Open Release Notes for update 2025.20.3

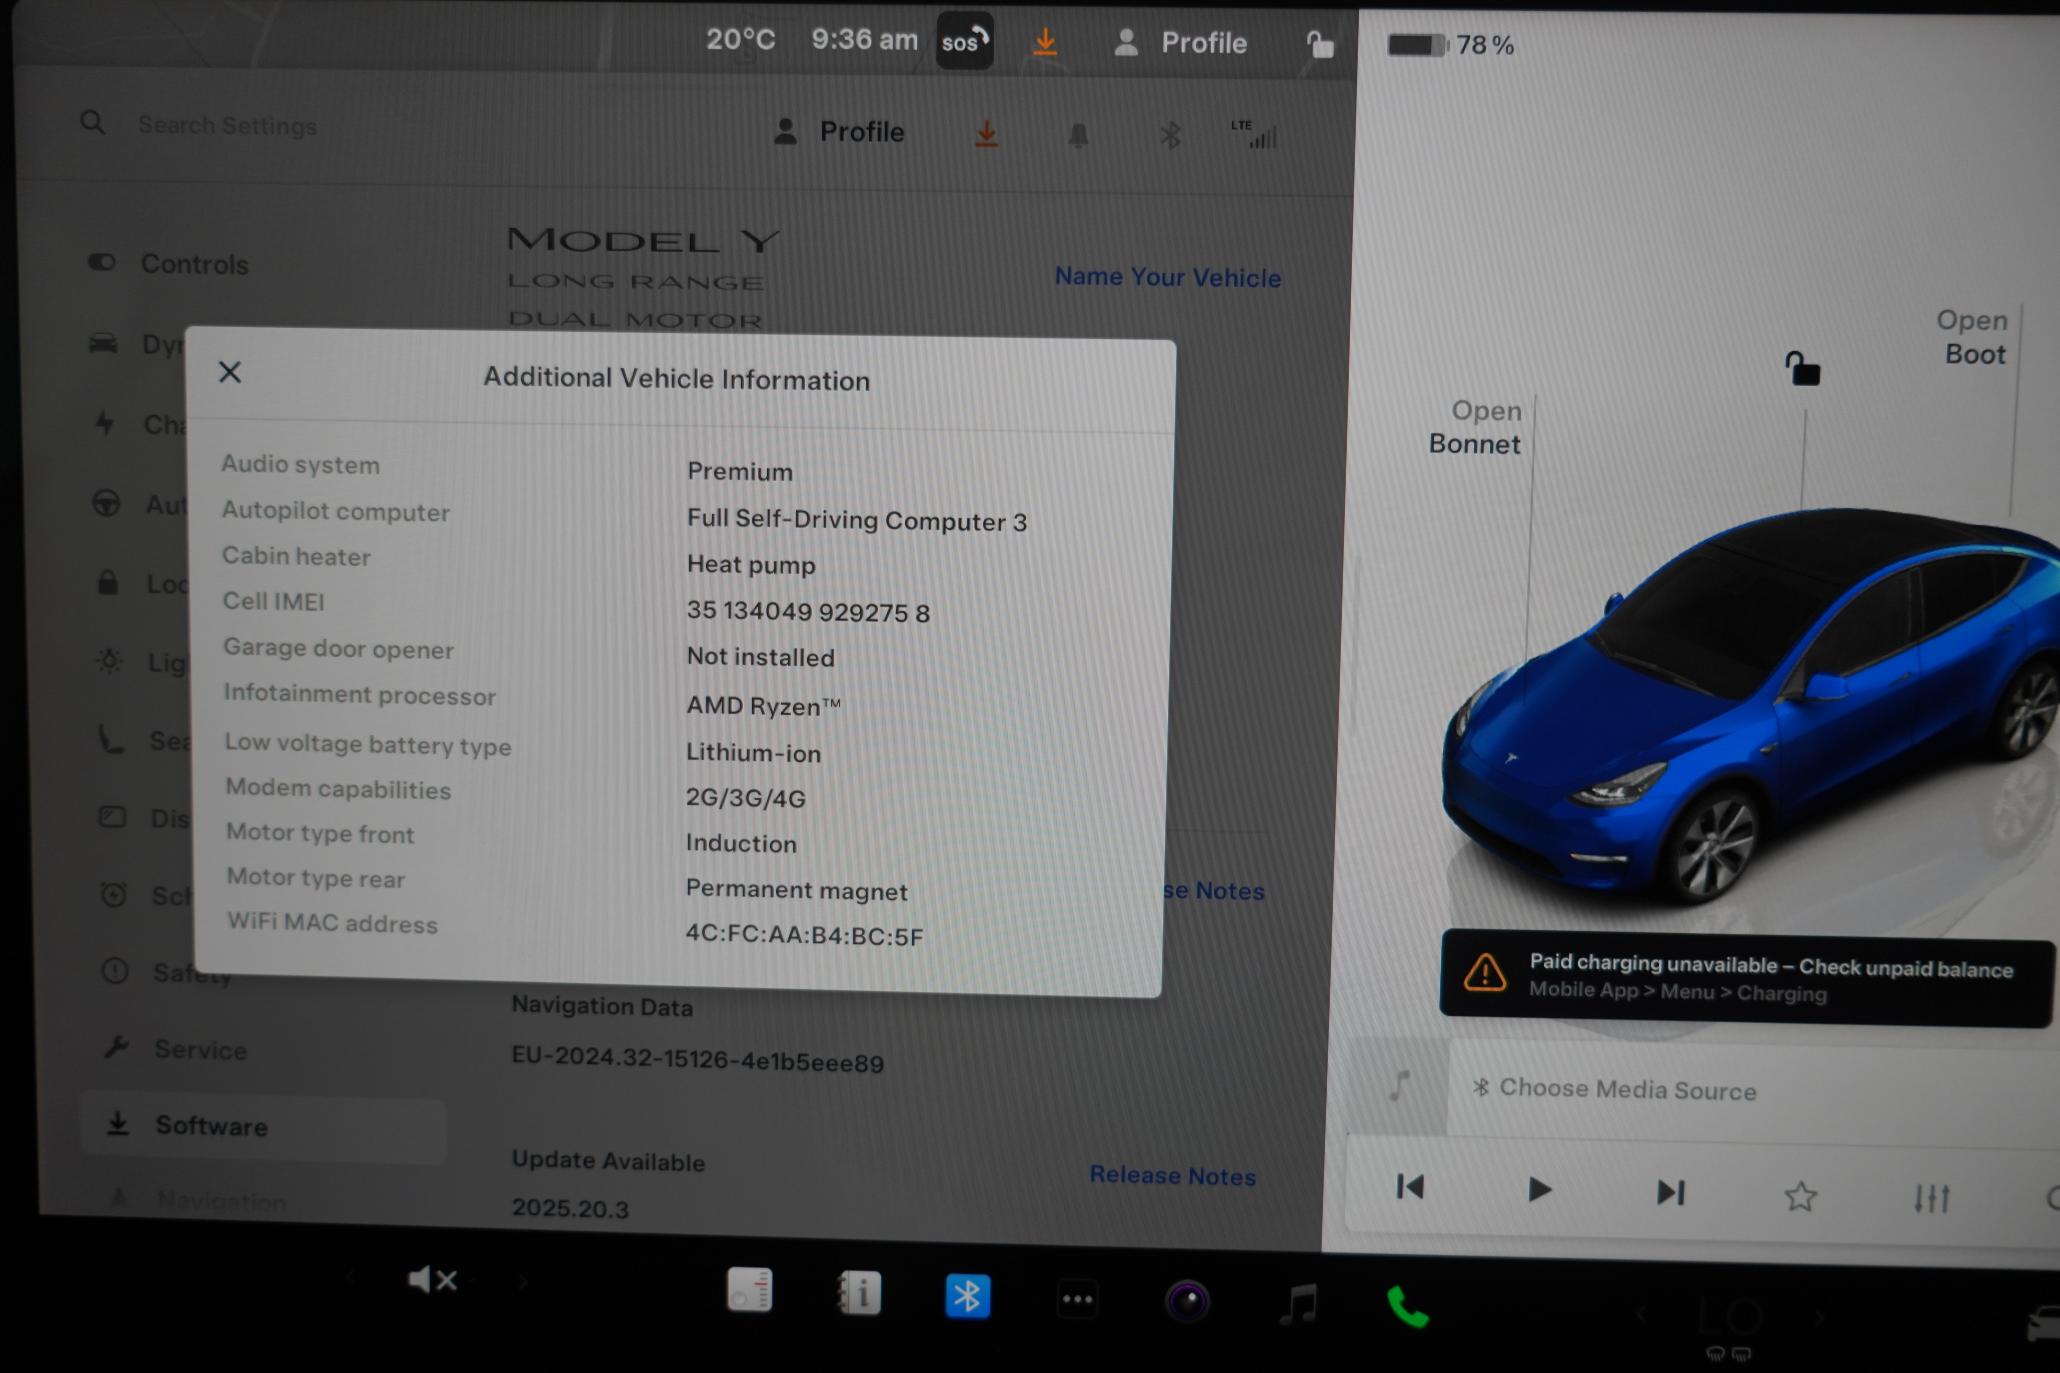1172,1175
